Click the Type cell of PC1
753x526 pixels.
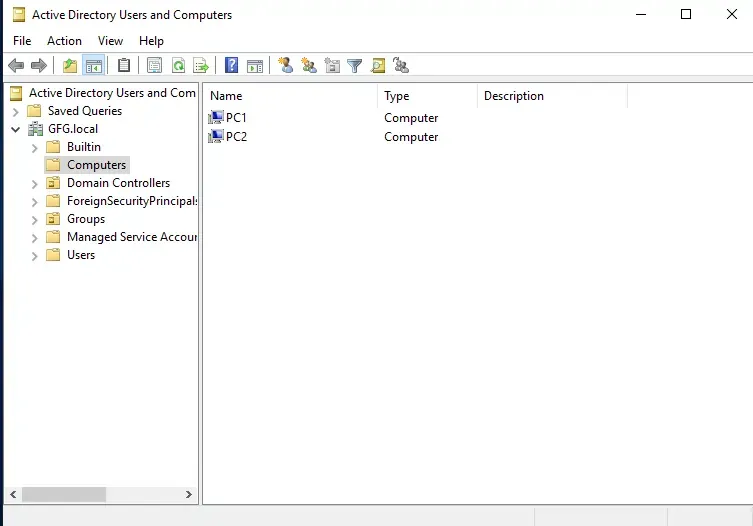(411, 118)
